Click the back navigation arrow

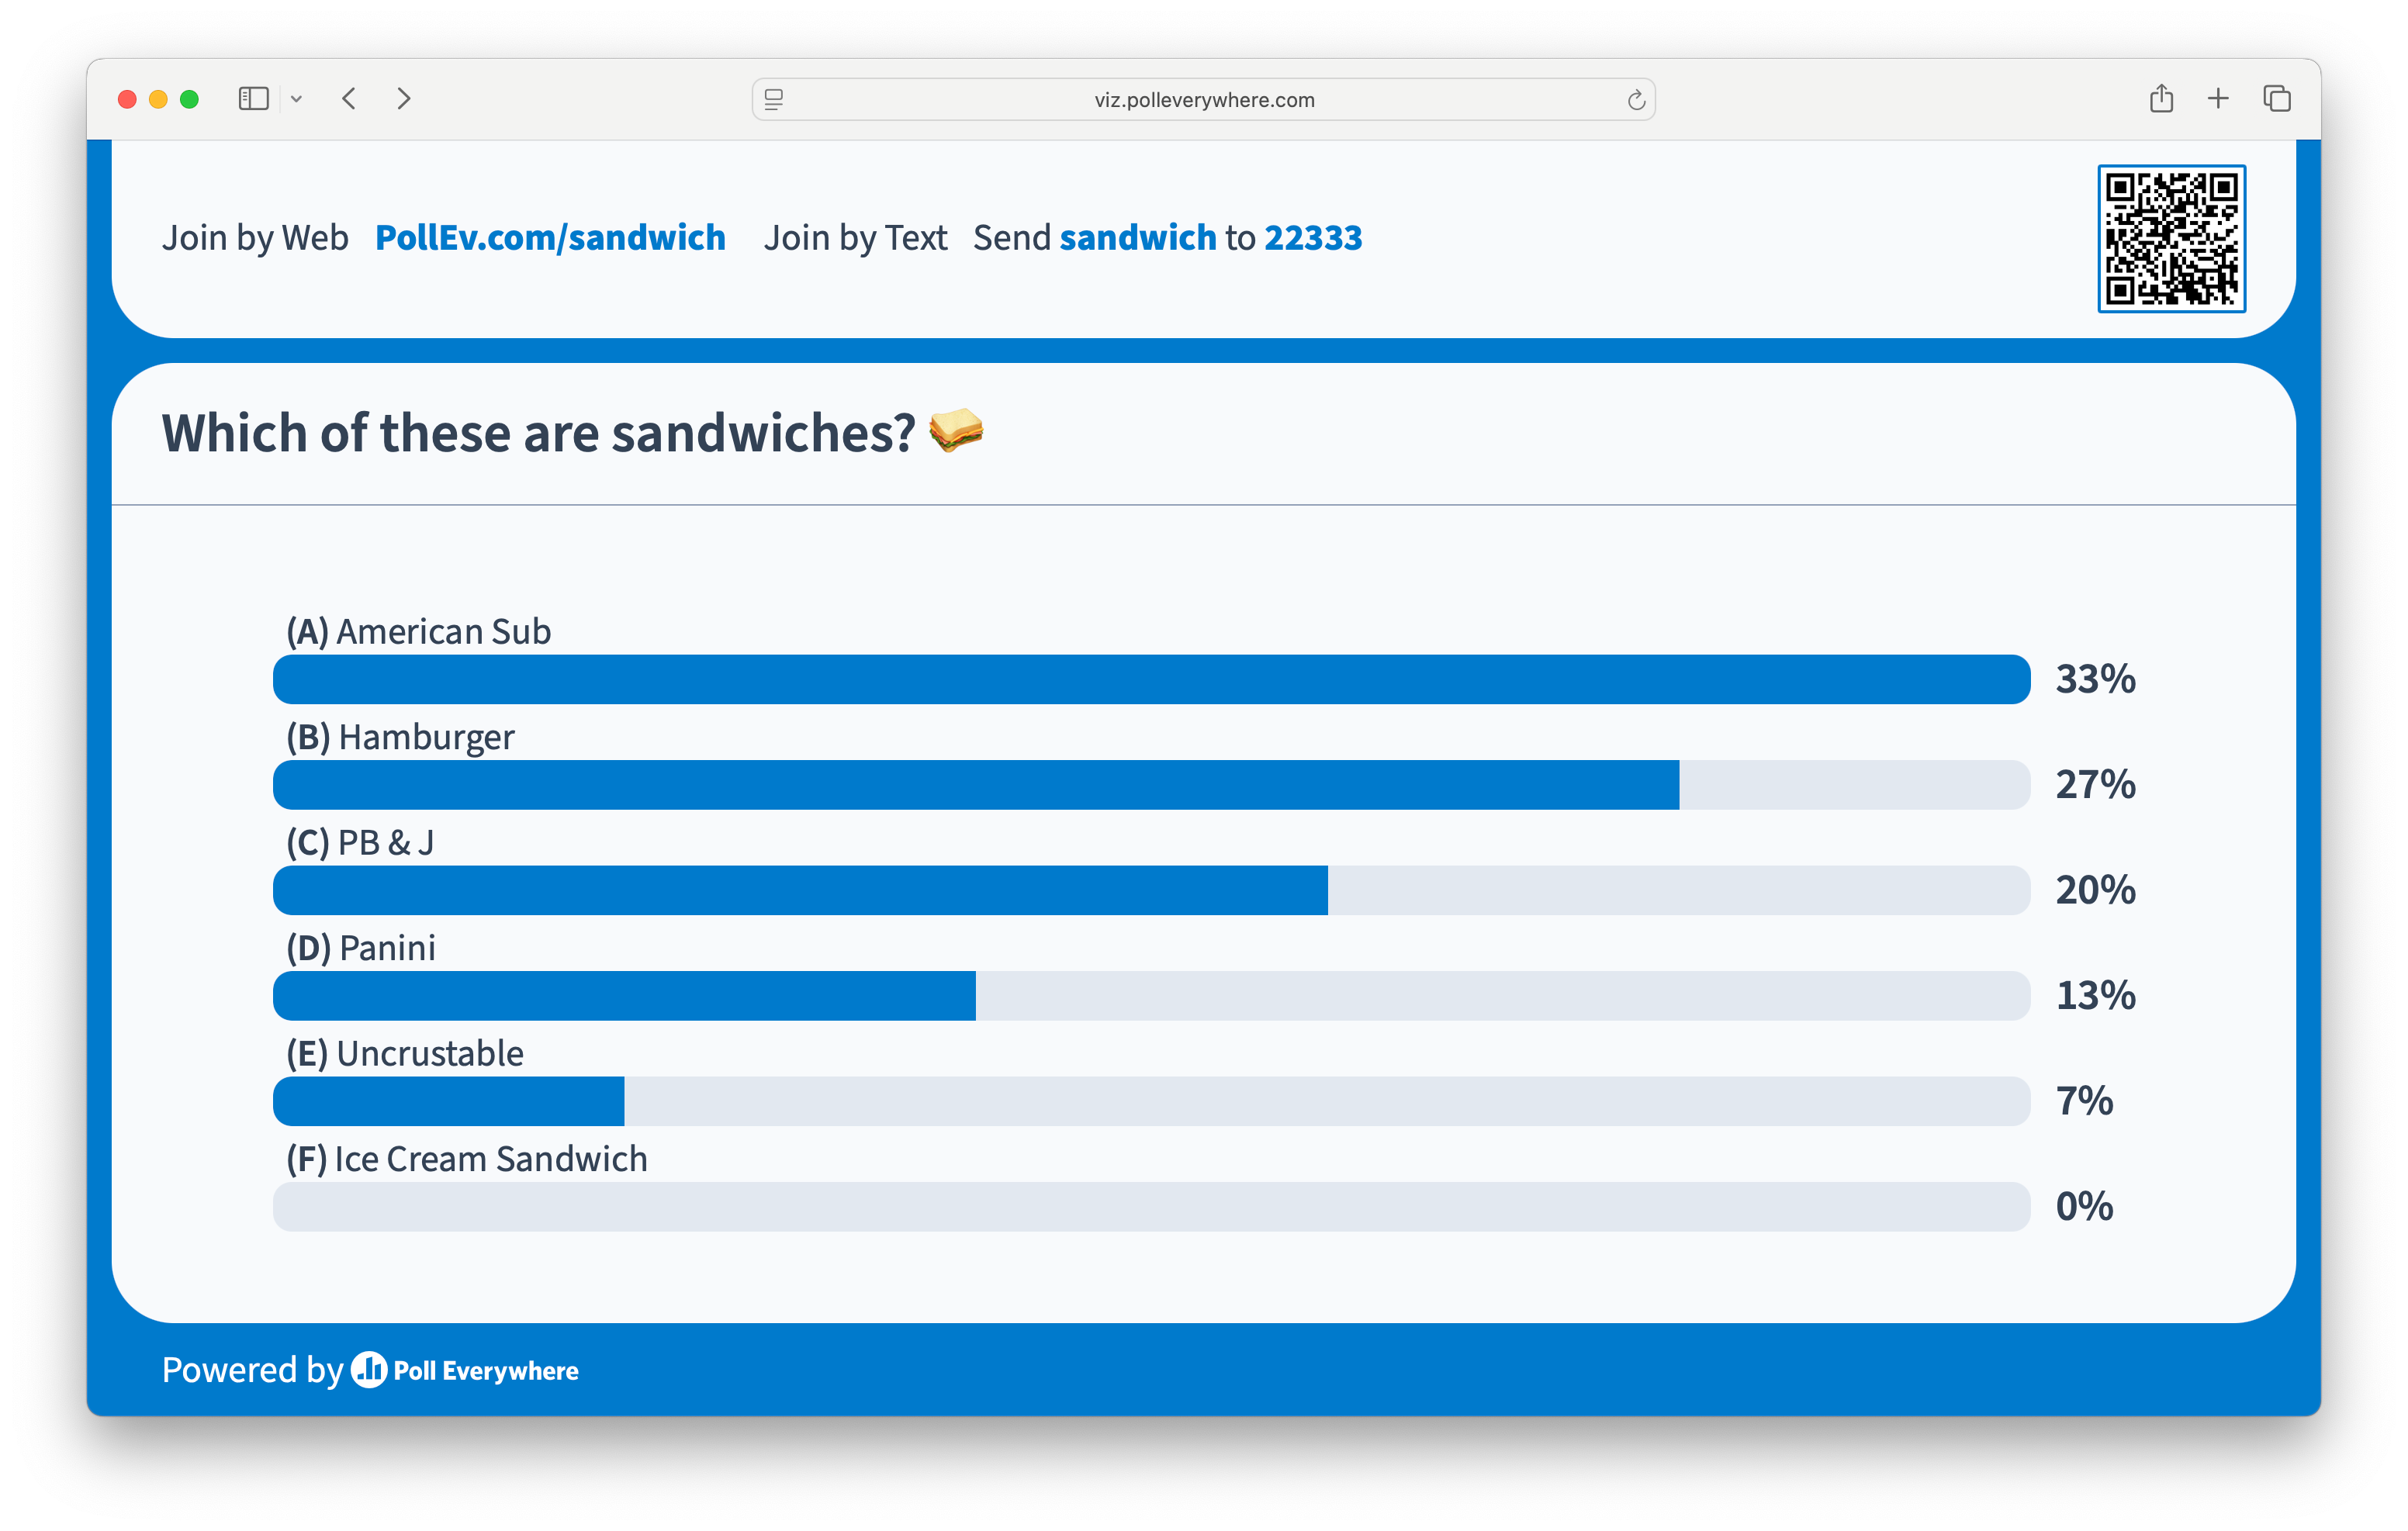coord(349,98)
